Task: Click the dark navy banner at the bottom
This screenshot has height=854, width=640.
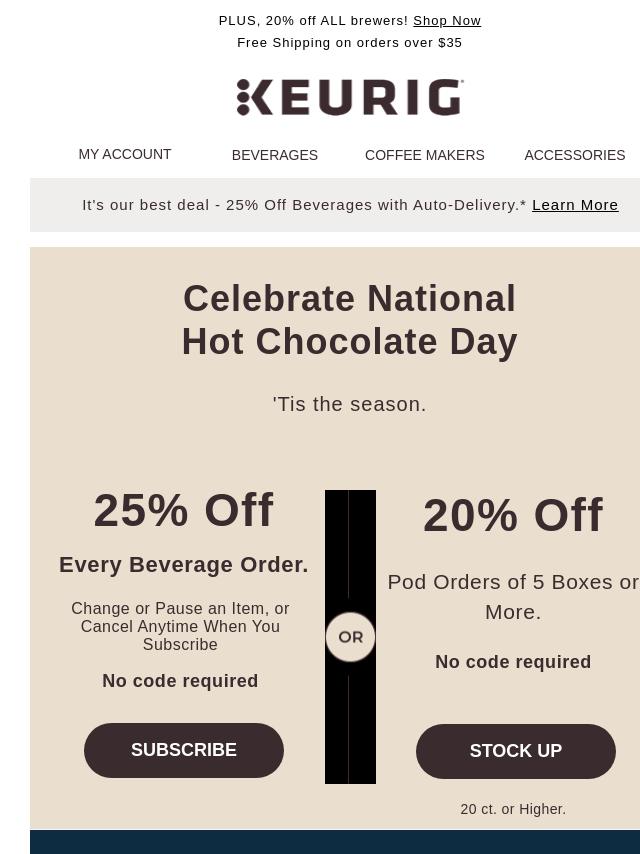Action: tap(335, 842)
